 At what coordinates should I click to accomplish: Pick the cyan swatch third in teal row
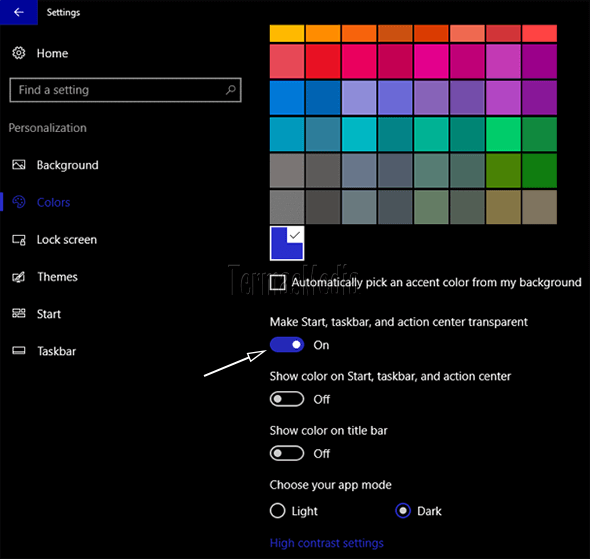coord(359,134)
